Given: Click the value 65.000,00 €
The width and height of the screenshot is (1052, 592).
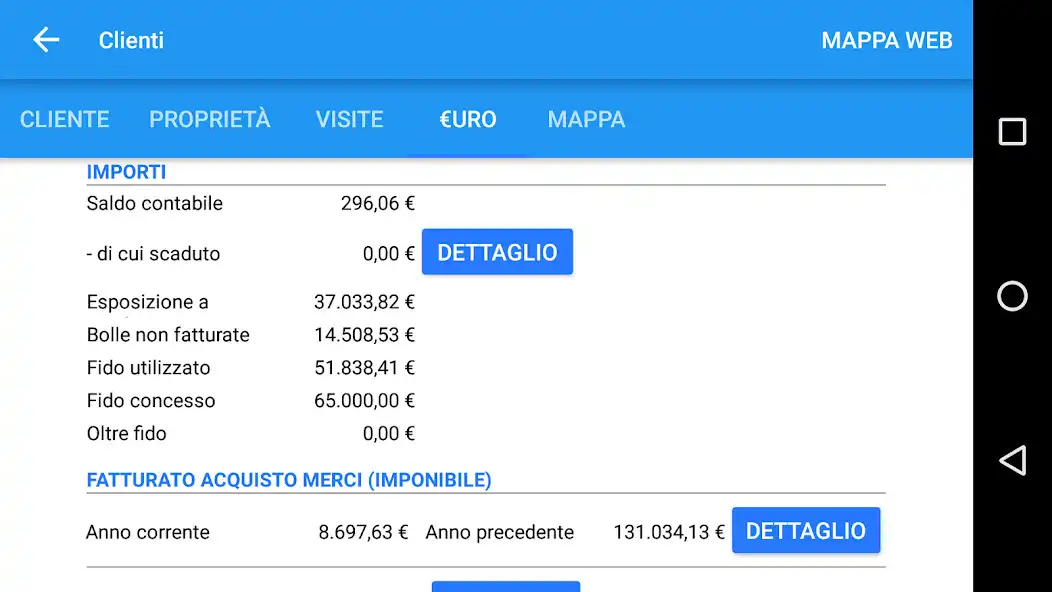Looking at the screenshot, I should (x=364, y=401).
